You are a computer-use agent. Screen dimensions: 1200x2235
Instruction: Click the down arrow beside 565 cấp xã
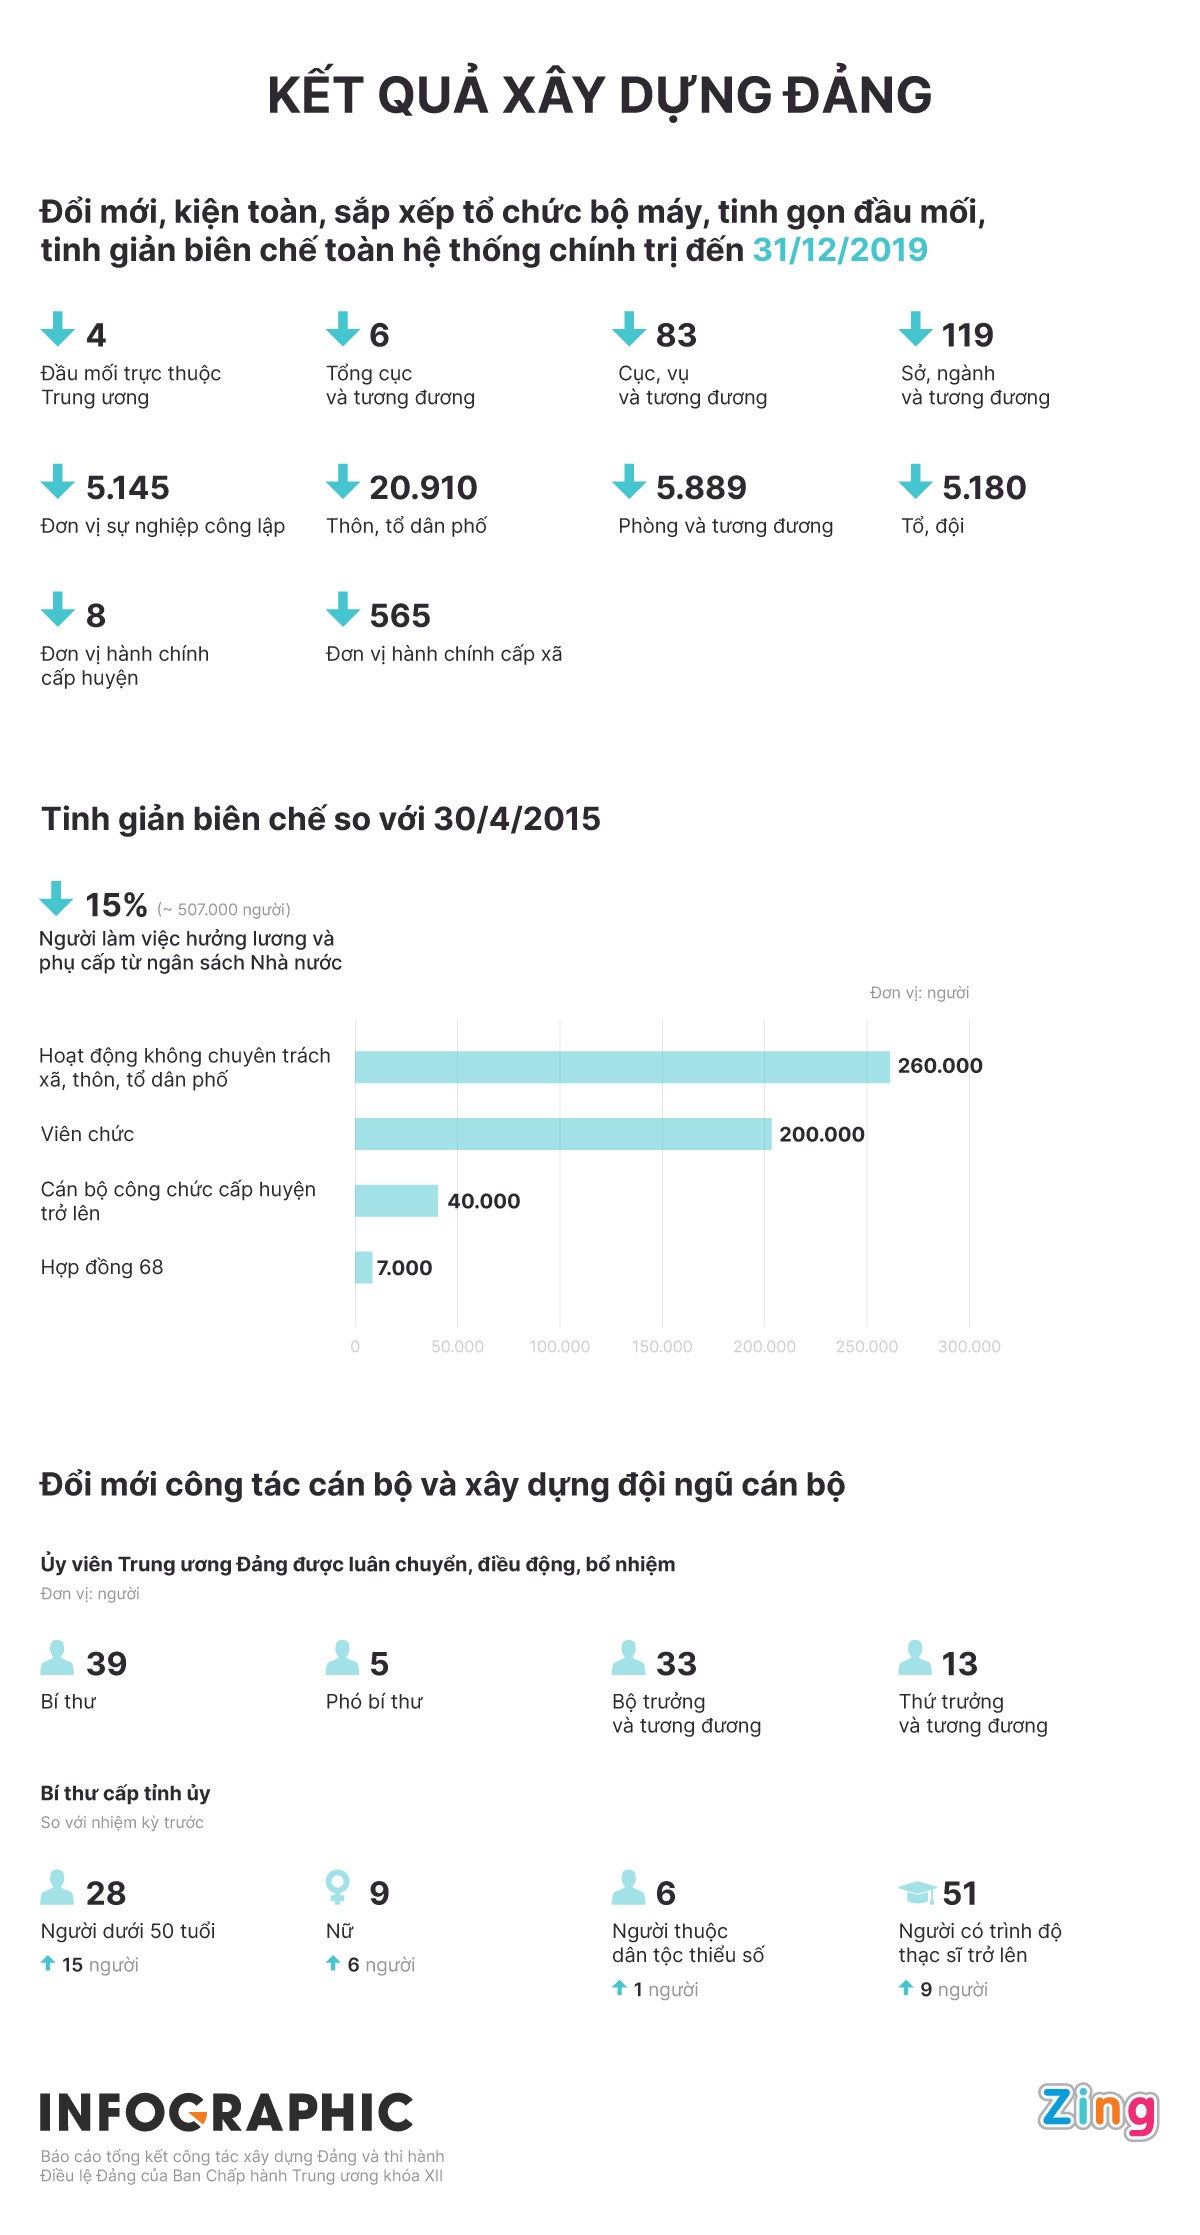pyautogui.click(x=343, y=610)
